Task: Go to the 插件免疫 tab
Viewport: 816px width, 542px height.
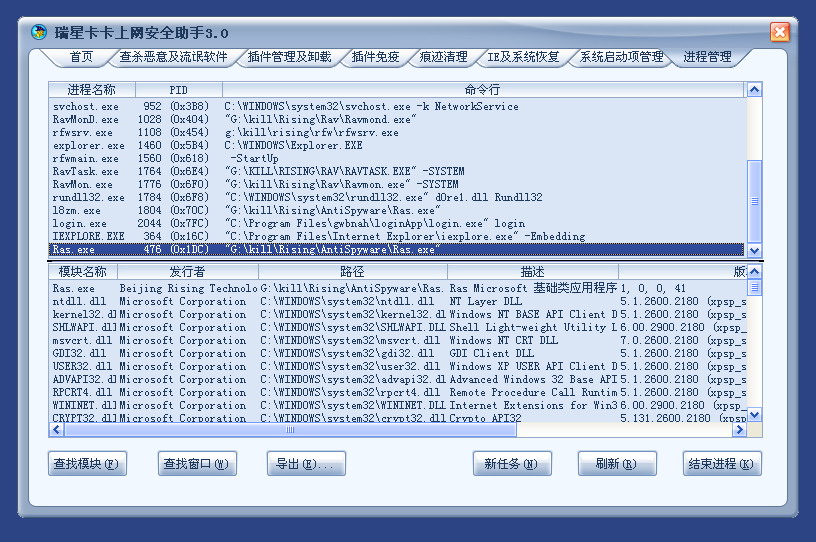Action: pyautogui.click(x=375, y=57)
